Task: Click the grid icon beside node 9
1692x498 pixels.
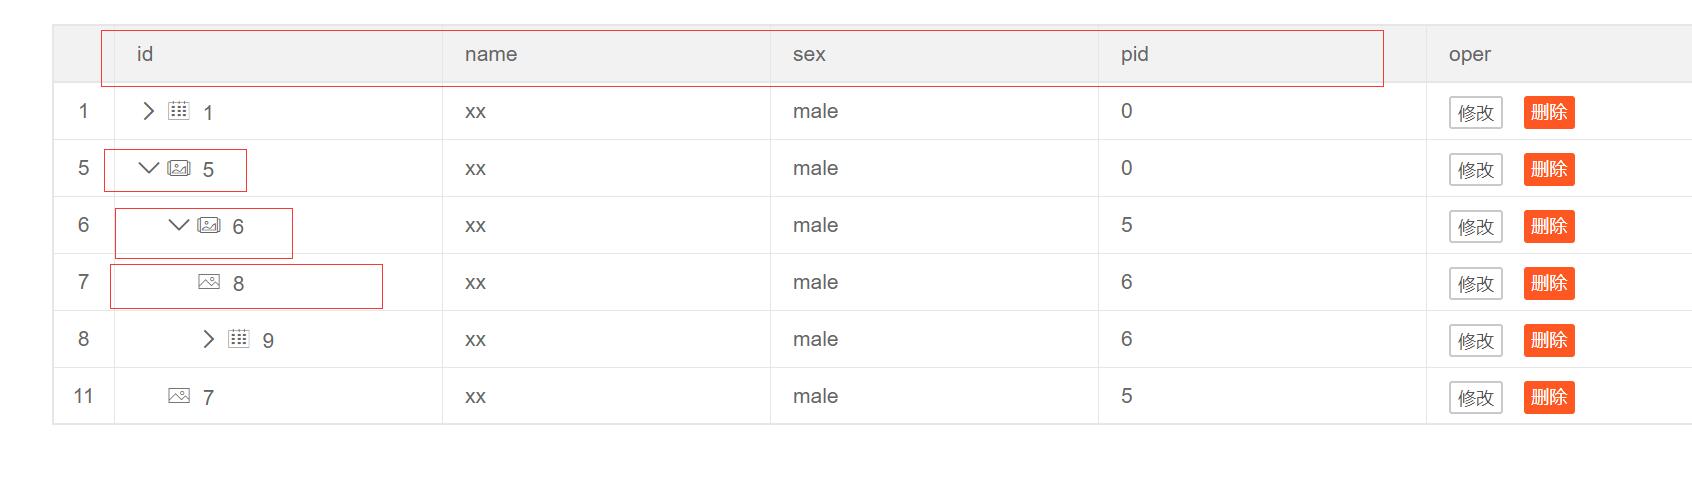Action: click(238, 339)
